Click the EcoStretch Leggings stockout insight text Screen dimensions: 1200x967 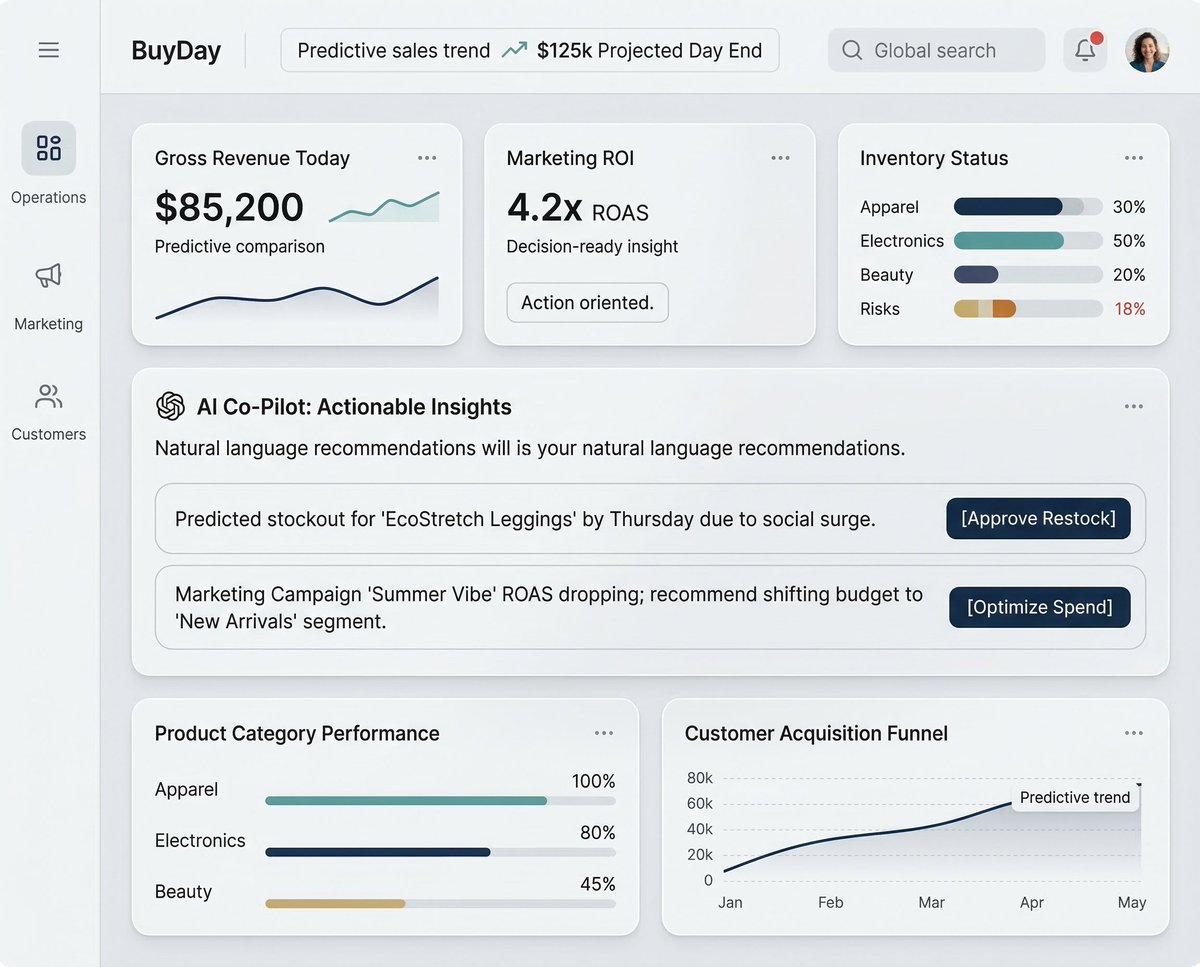click(525, 519)
